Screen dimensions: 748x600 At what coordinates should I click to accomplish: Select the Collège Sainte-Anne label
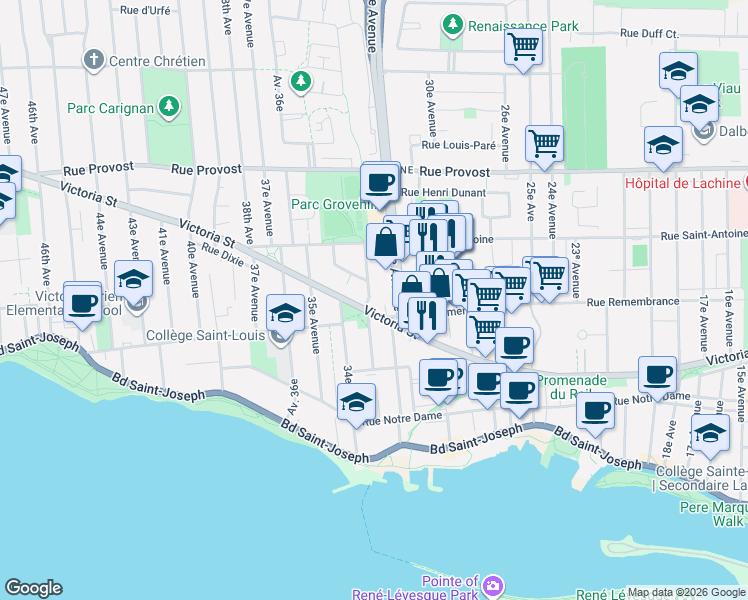pos(701,478)
